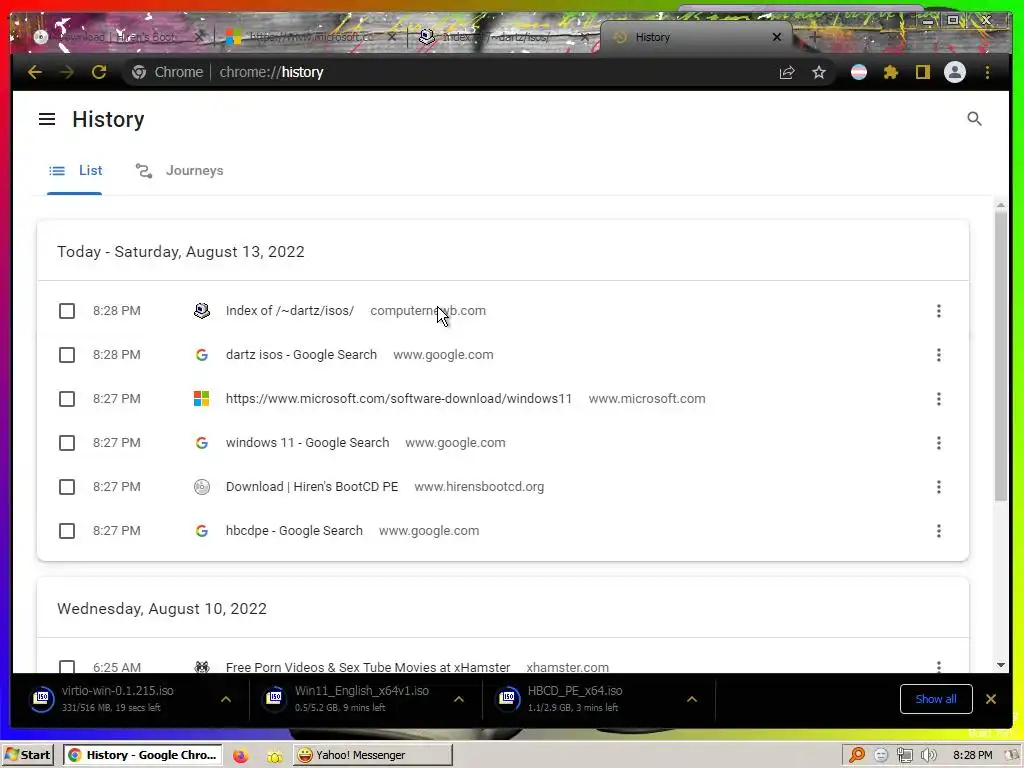Screen dimensions: 1024x768
Task: Open Yahoo! Messenger from the taskbar
Action: click(x=372, y=755)
